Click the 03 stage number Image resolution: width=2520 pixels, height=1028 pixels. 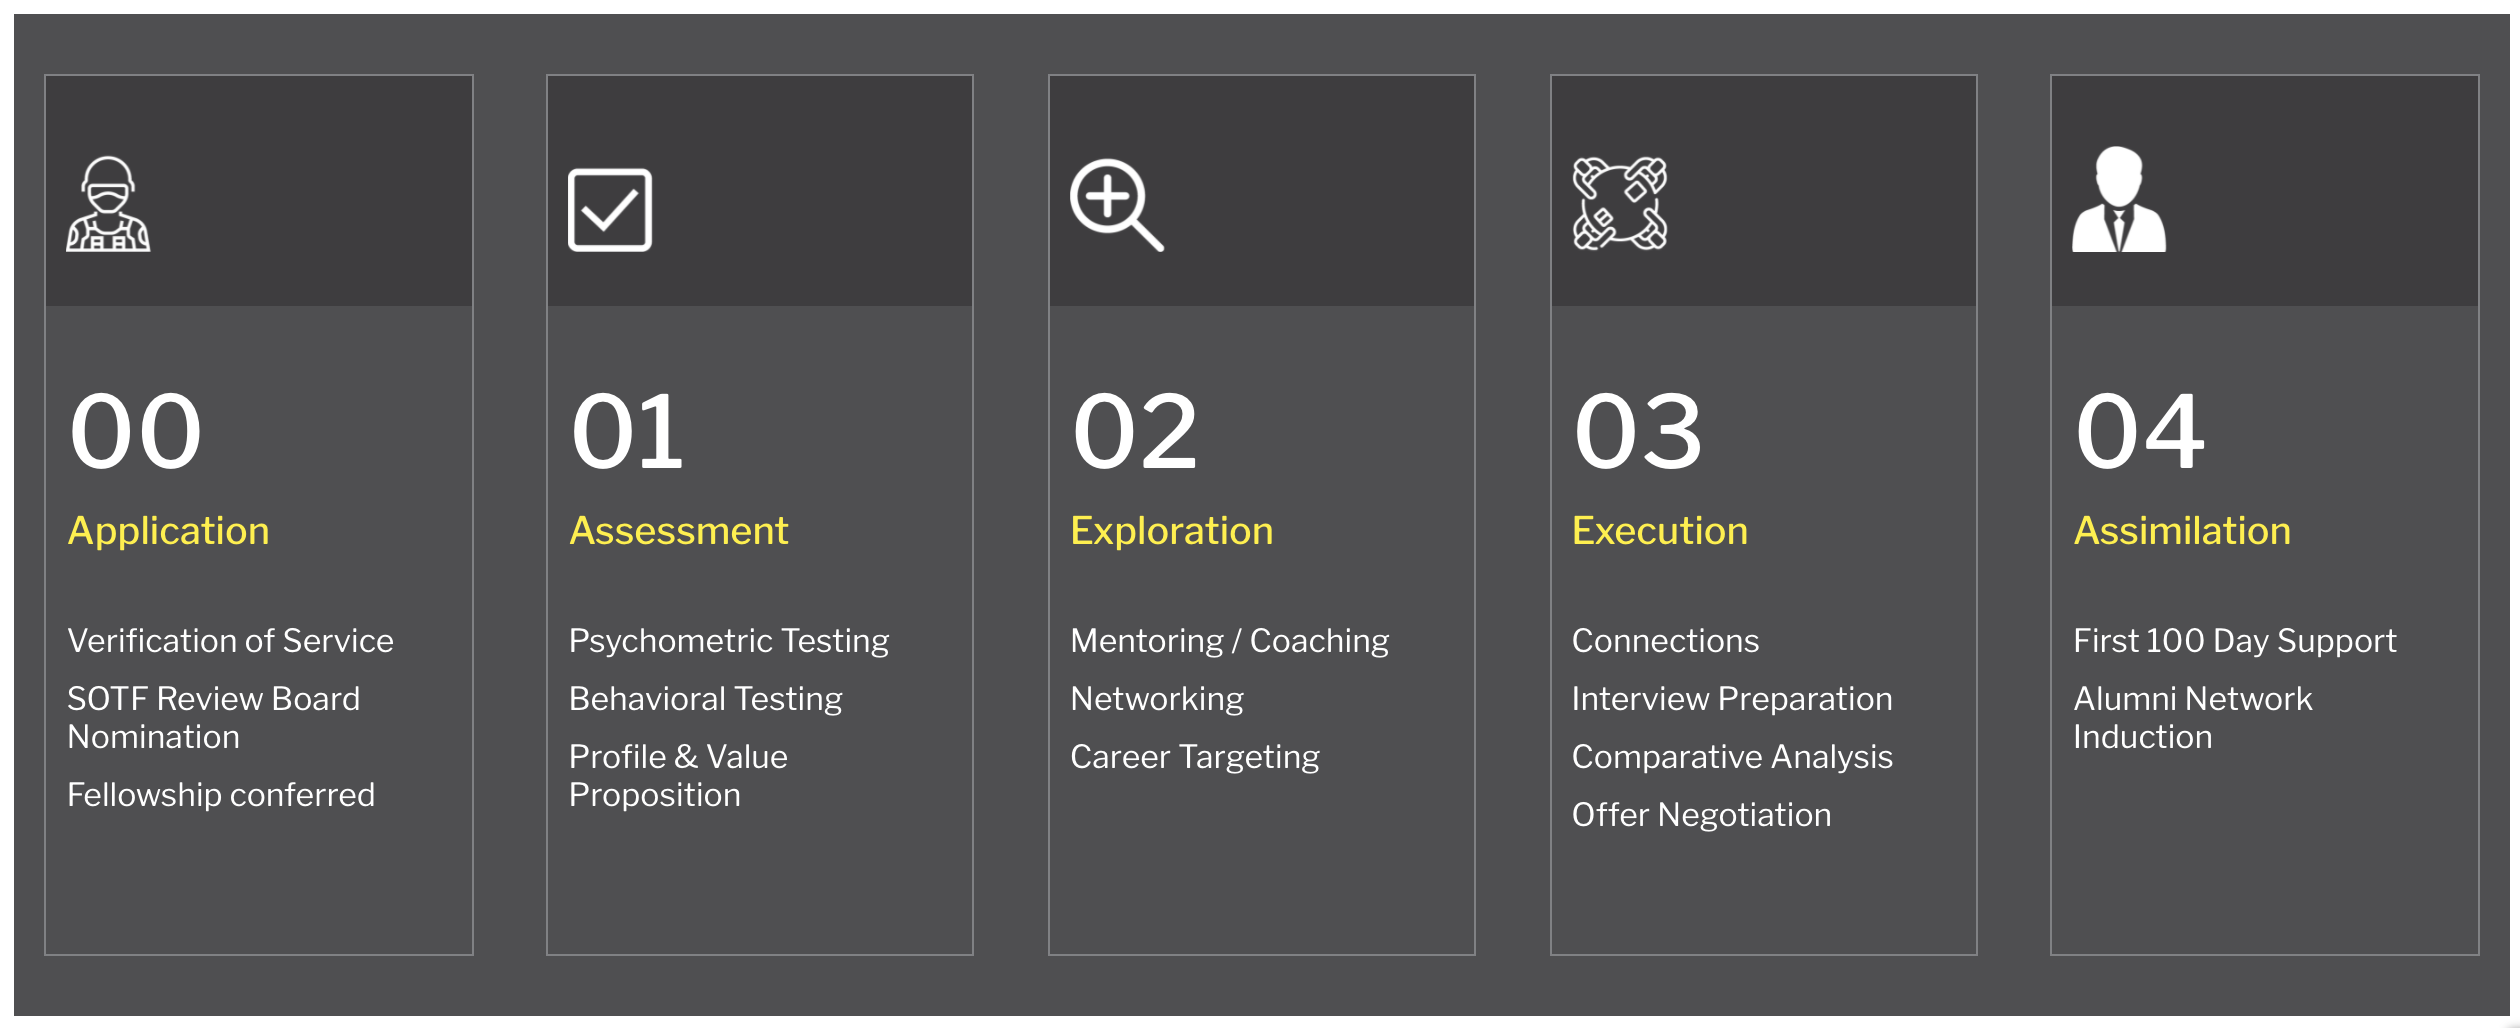[x=1638, y=432]
